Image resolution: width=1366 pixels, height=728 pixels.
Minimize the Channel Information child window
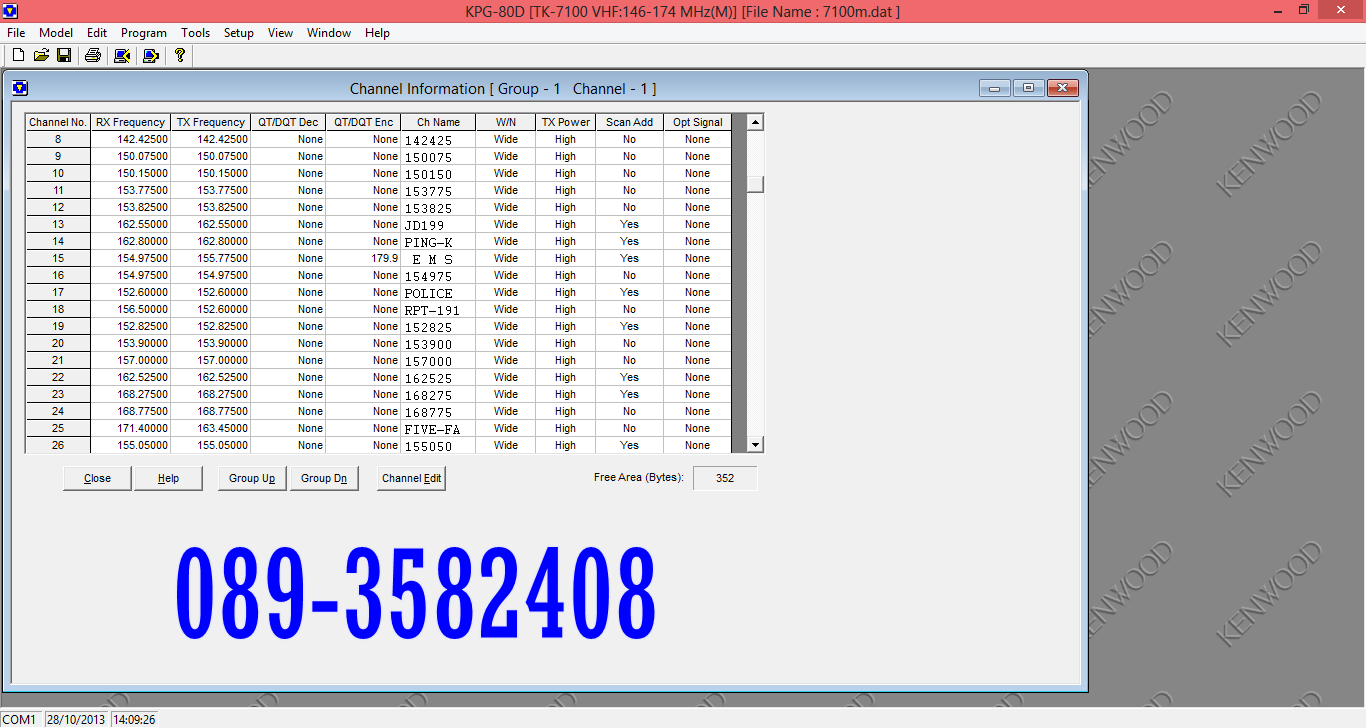click(993, 88)
